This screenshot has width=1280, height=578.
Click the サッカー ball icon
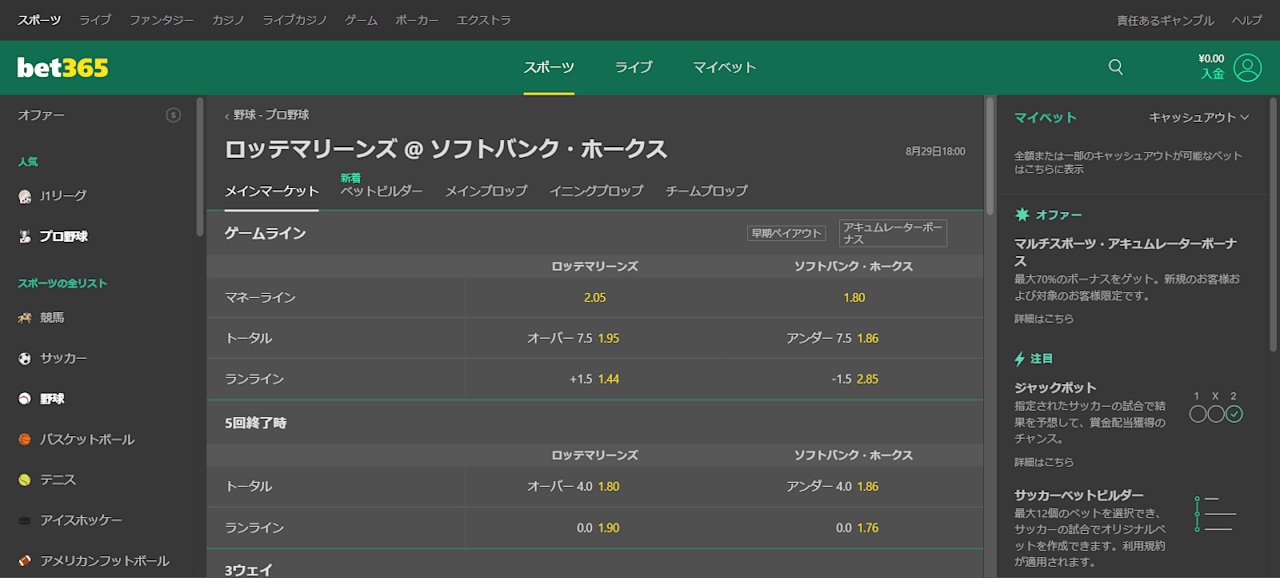(x=25, y=358)
